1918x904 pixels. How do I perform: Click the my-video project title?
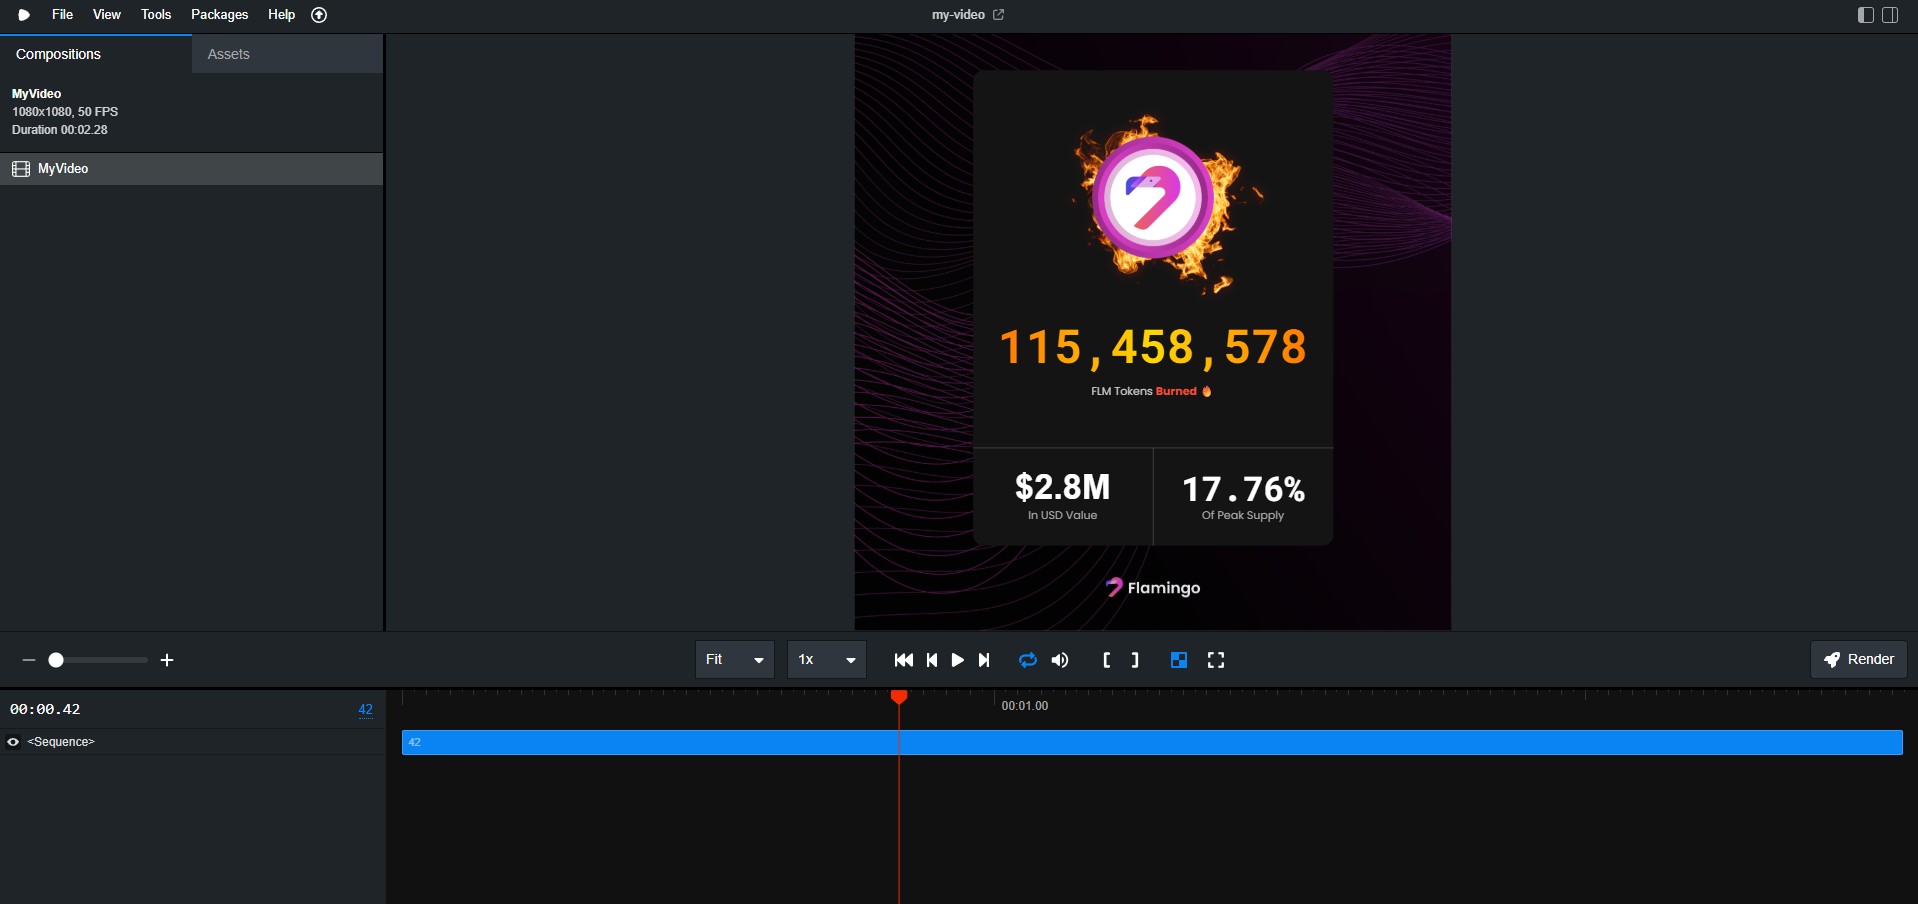pos(958,15)
